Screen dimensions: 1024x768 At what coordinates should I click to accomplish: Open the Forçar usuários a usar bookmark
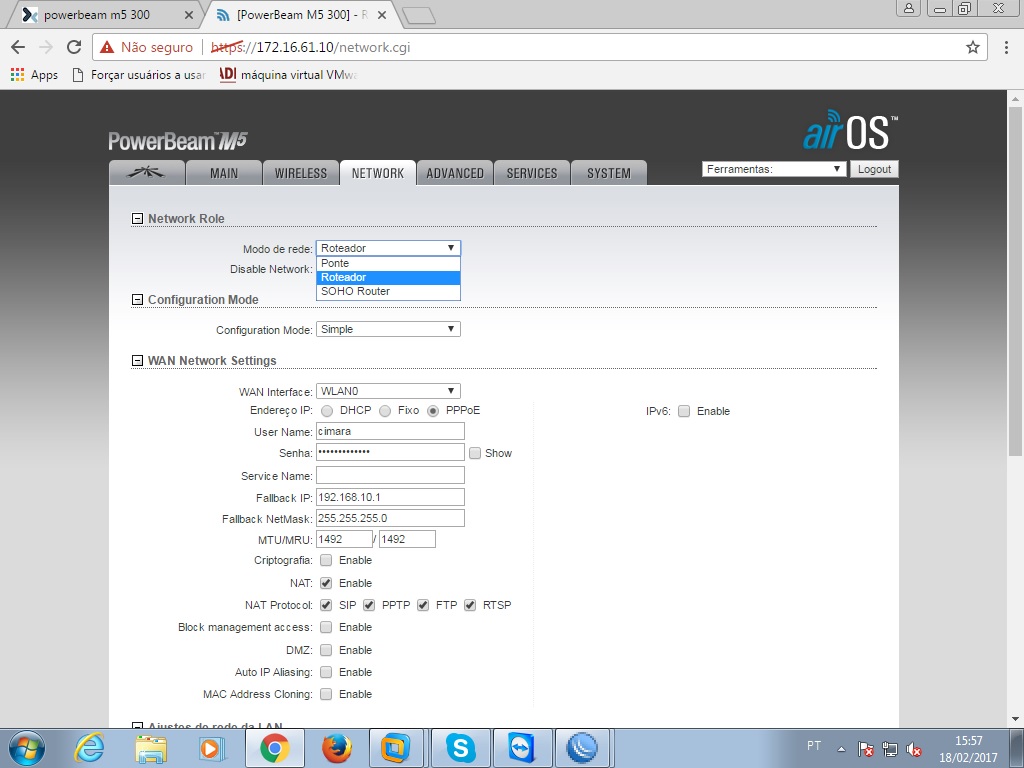coord(139,74)
